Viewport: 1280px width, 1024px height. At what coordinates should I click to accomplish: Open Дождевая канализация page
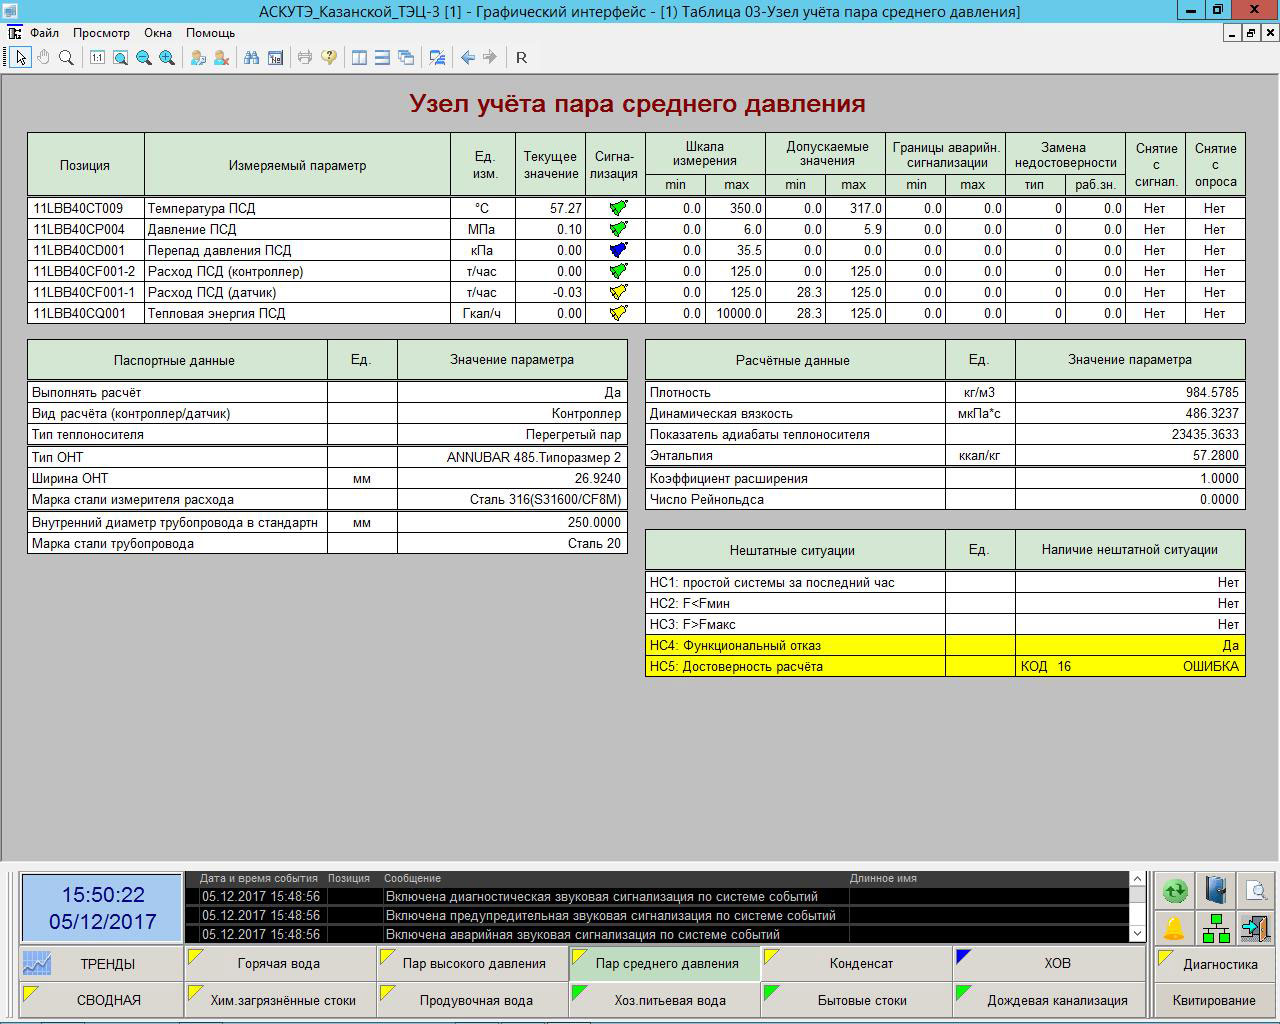1049,1000
